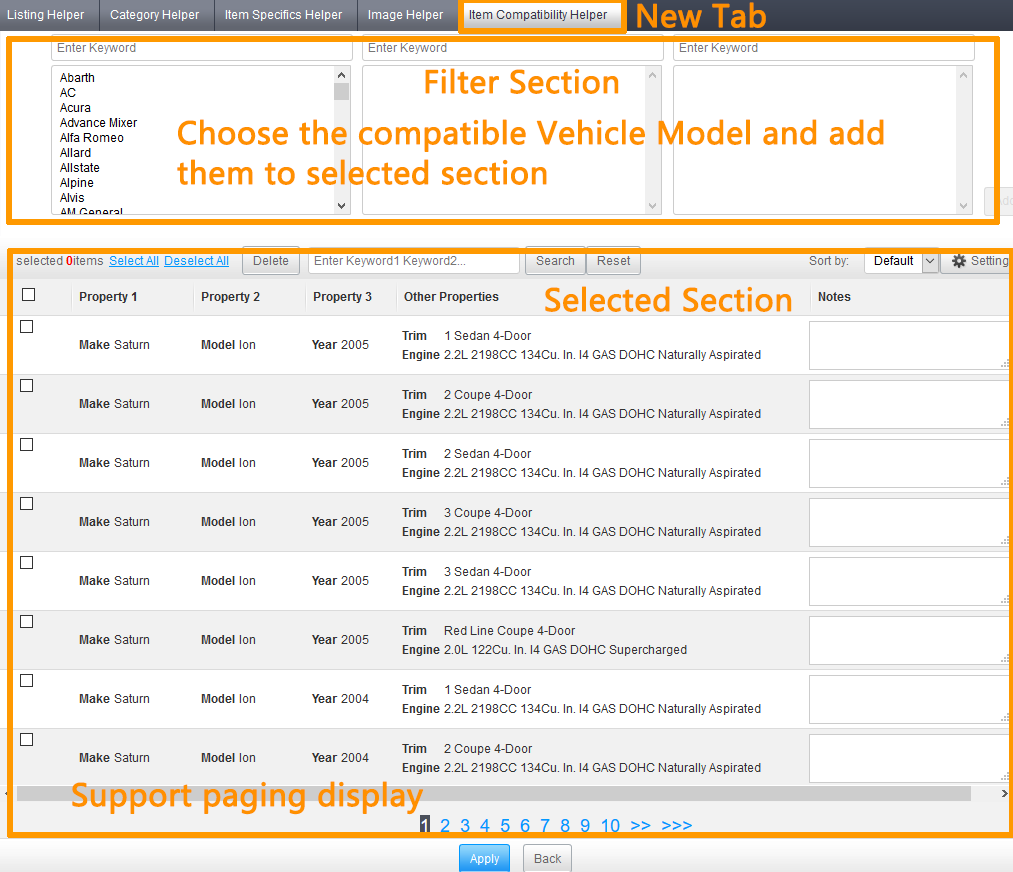Click notes field for Red Line Coupe row

coord(910,640)
